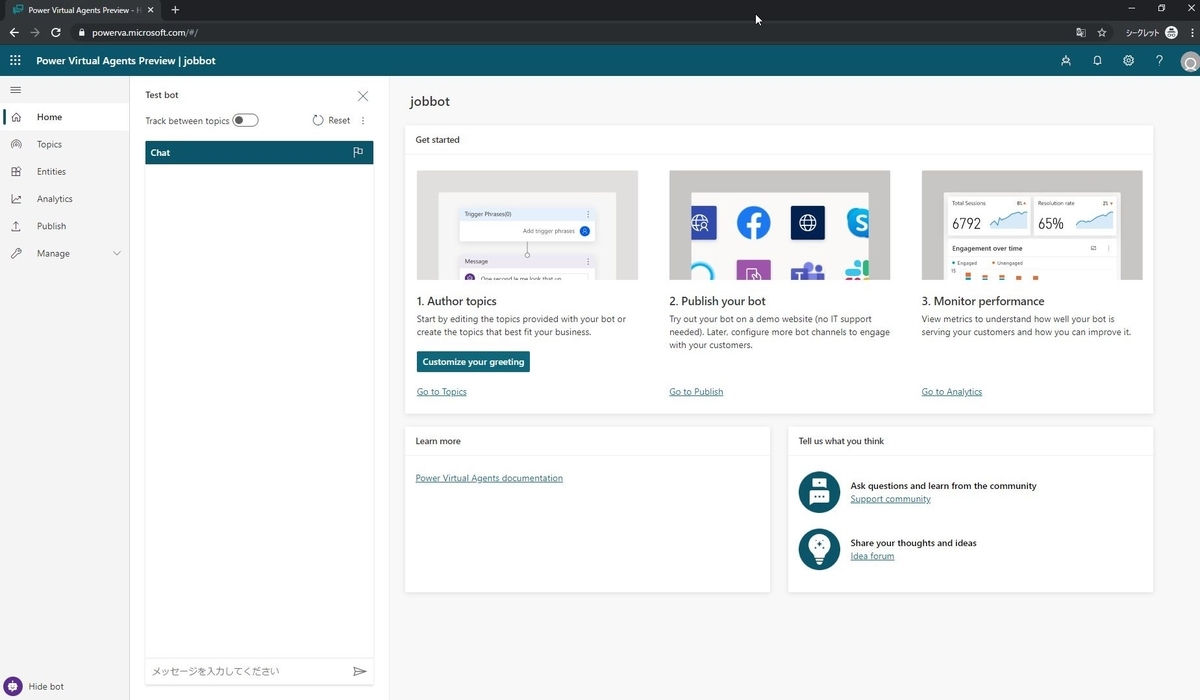Screen dimensions: 1200x700
Task: Open Go to Publish link
Action: [x=696, y=392]
